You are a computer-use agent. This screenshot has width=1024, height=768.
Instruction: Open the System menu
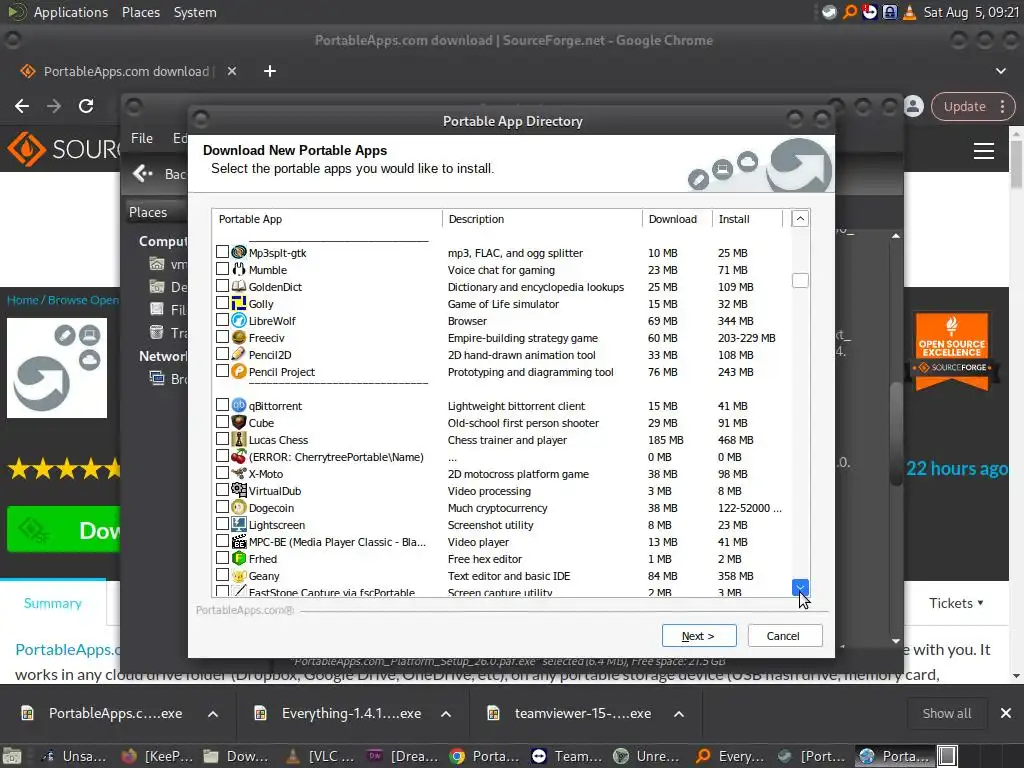[195, 12]
